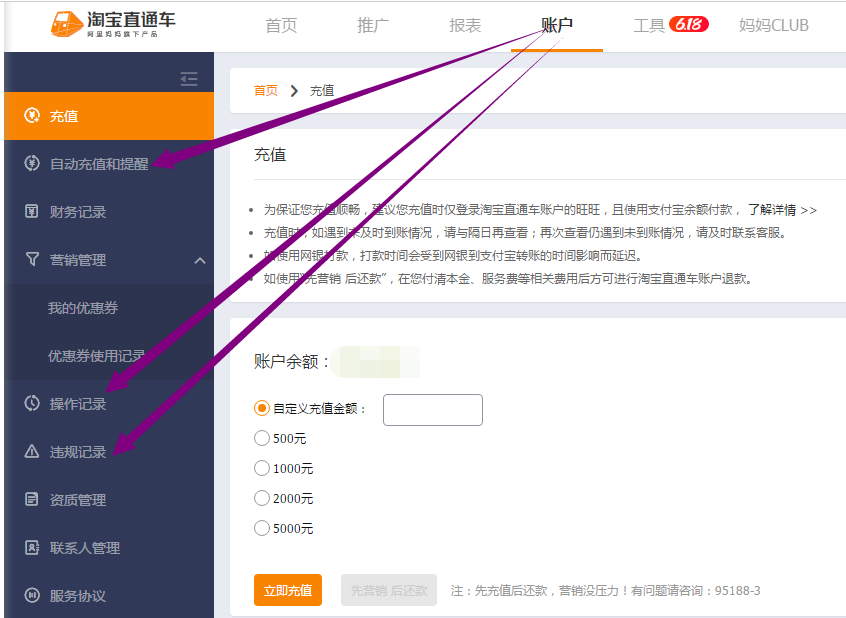
Task: Click the blurred 账户余额 value
Action: point(376,362)
